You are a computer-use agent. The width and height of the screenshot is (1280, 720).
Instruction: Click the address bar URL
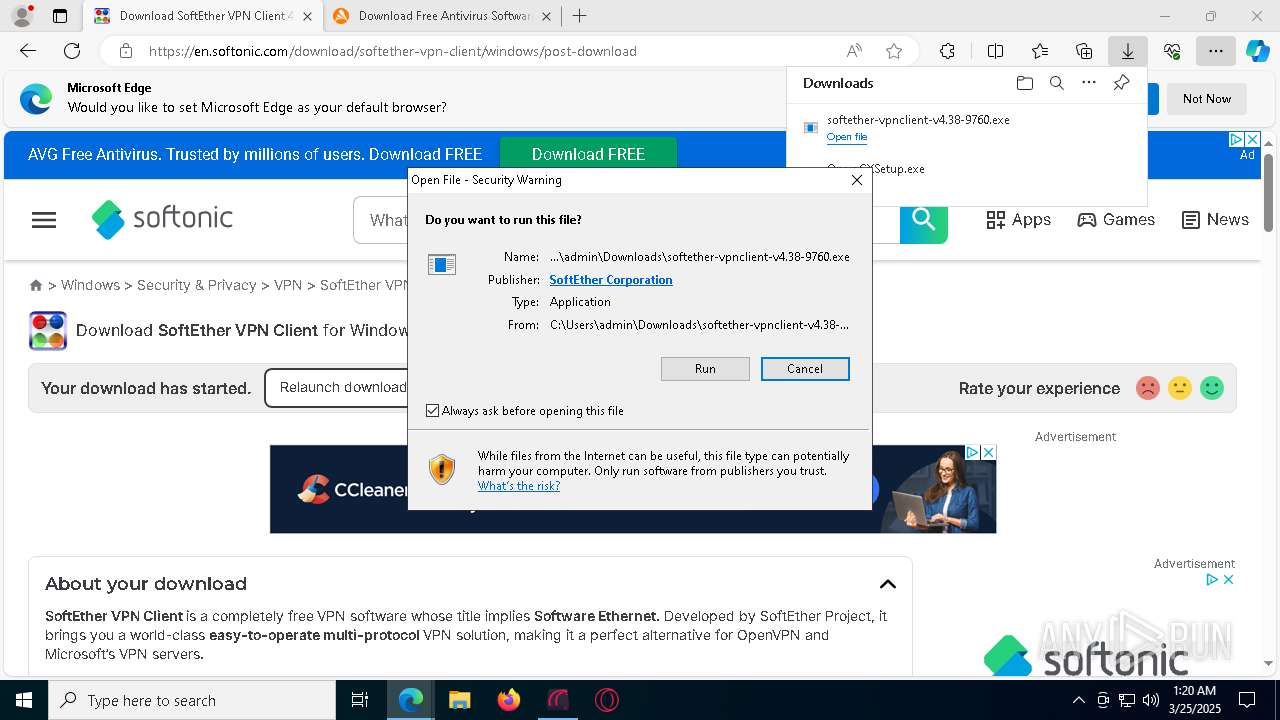coord(393,51)
